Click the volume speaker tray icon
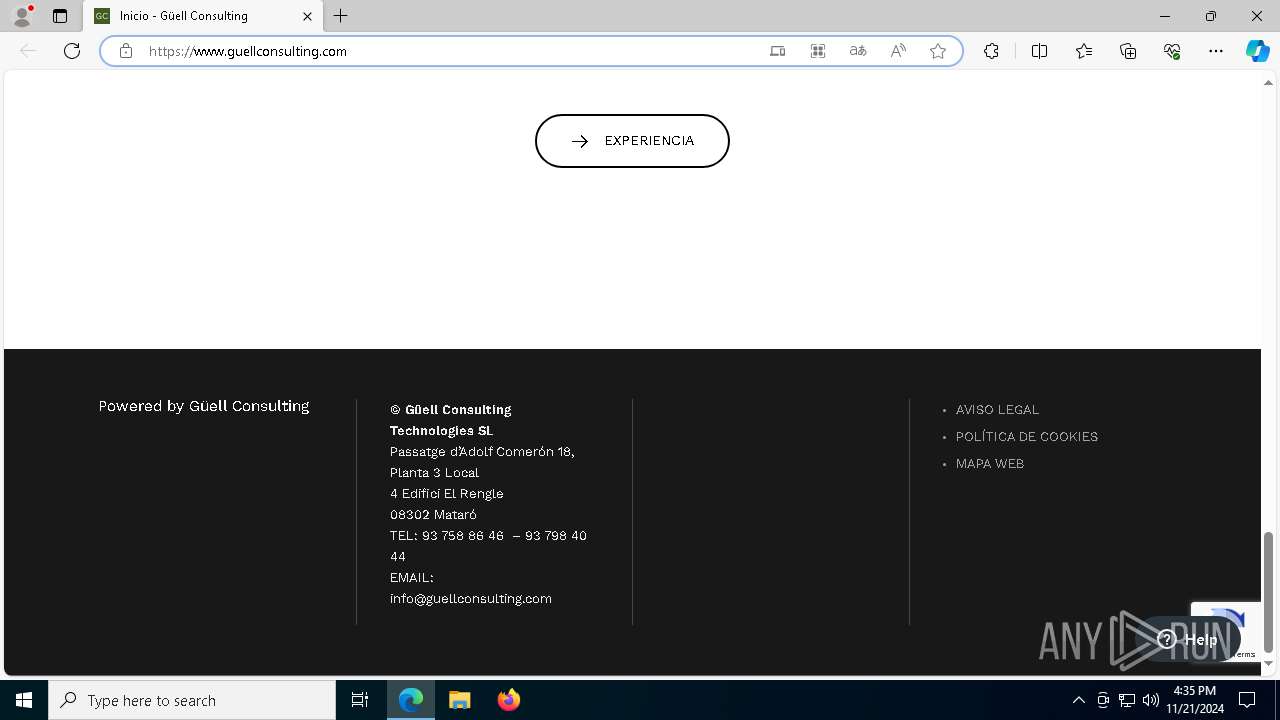 point(1151,700)
